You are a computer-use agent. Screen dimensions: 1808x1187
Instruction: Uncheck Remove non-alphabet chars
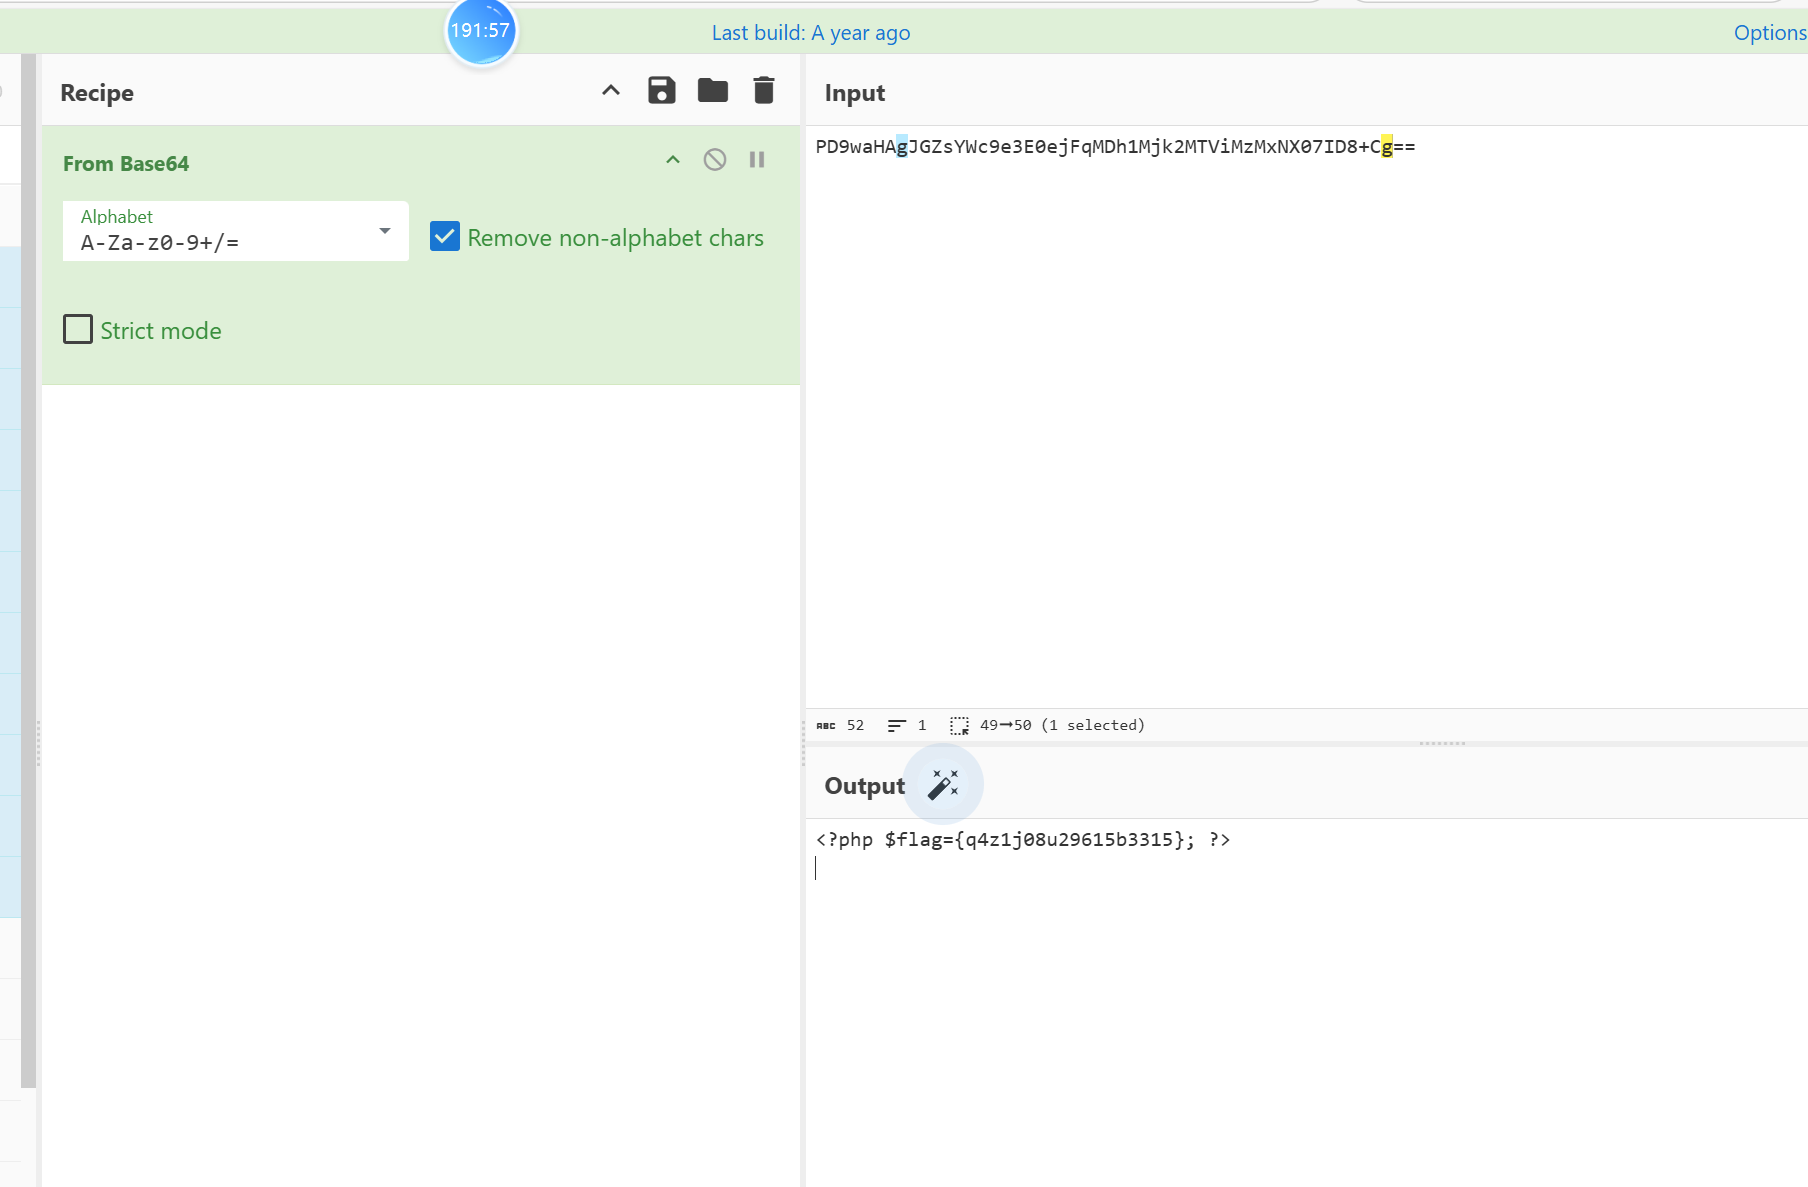point(445,237)
